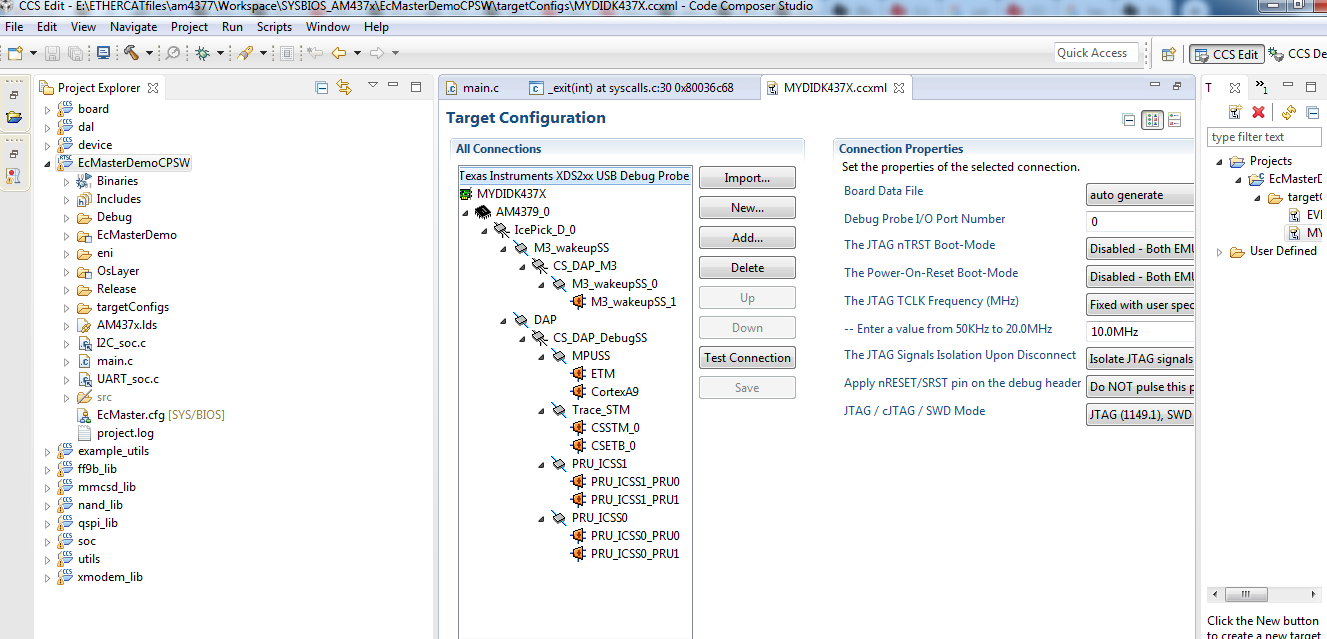Click the build hammer icon in toolbar
The image size is (1327, 639).
pyautogui.click(x=131, y=53)
